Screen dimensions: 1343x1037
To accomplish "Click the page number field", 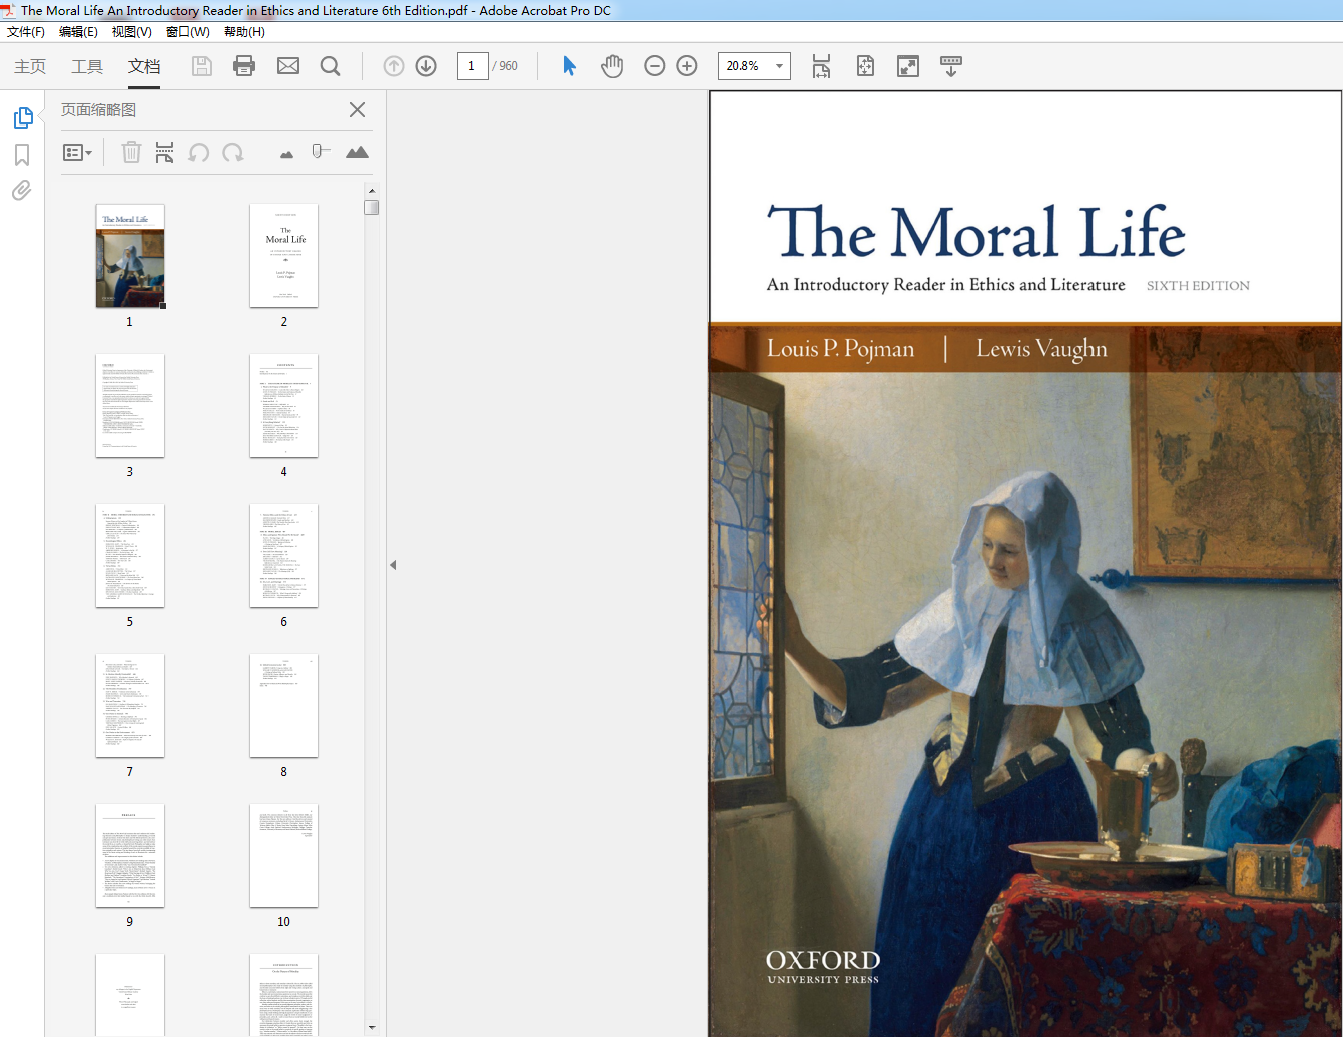I will 472,66.
